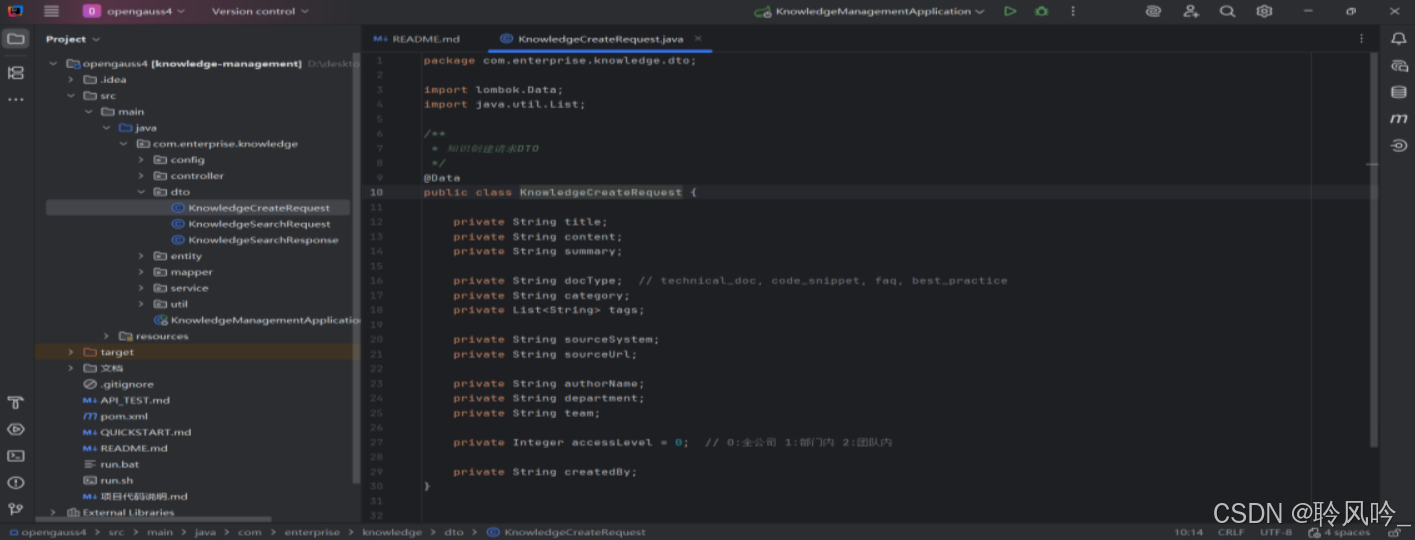
Task: Open the Project tool window icon
Action: tap(15, 39)
